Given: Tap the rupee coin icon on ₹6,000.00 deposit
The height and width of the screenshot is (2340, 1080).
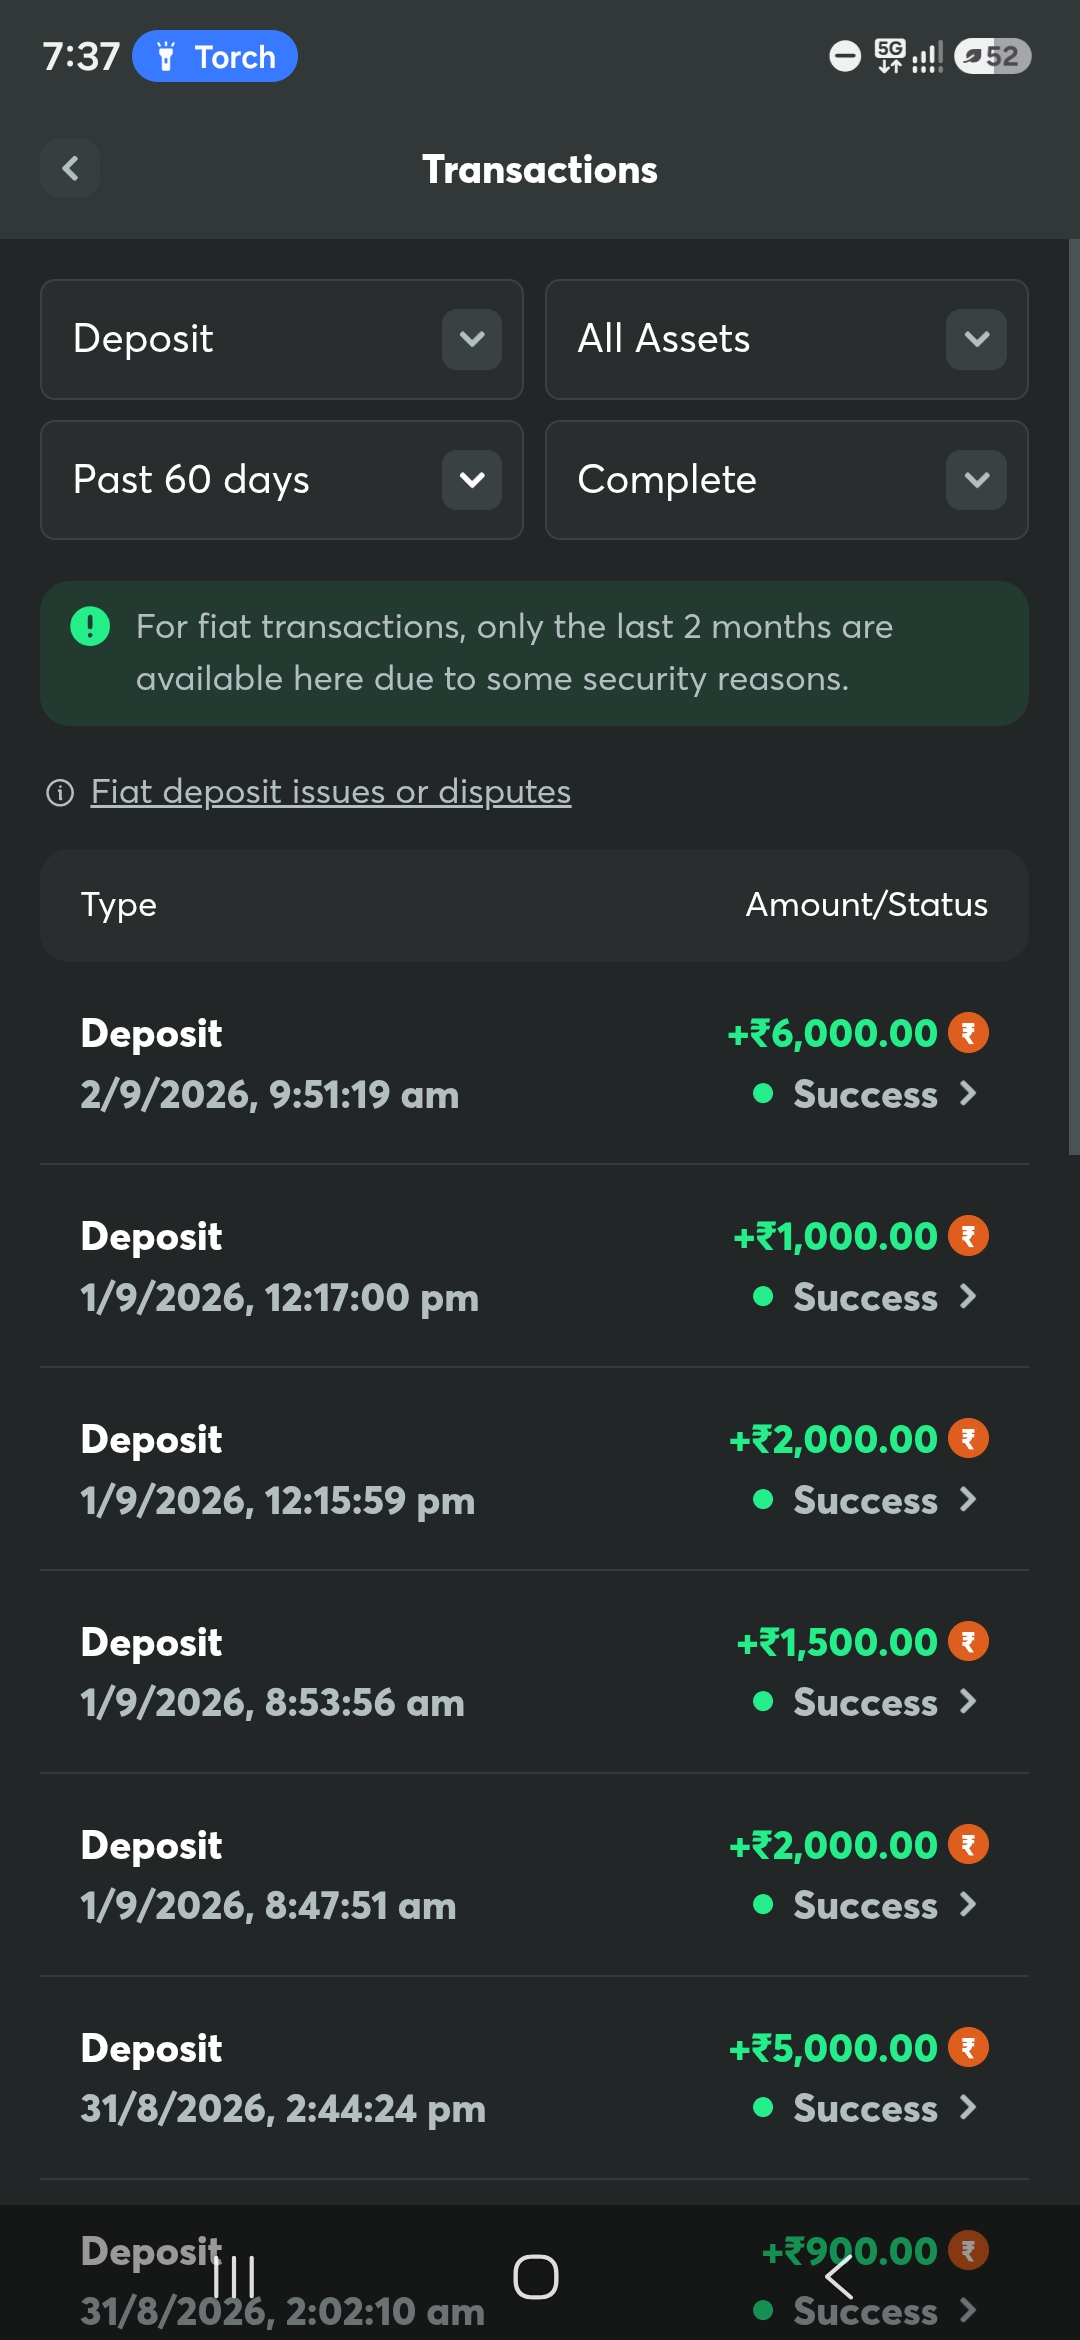Looking at the screenshot, I should pos(968,1033).
